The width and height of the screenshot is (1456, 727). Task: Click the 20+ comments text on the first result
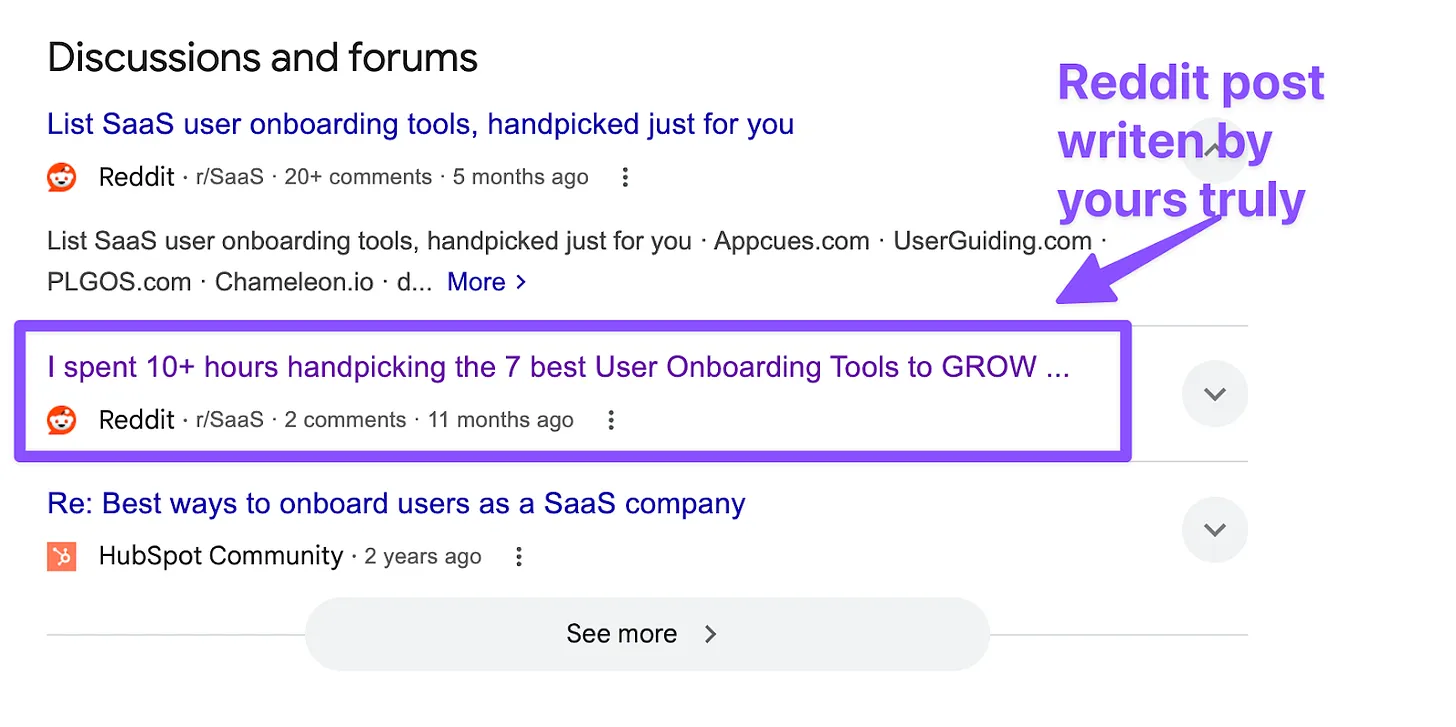tap(357, 176)
